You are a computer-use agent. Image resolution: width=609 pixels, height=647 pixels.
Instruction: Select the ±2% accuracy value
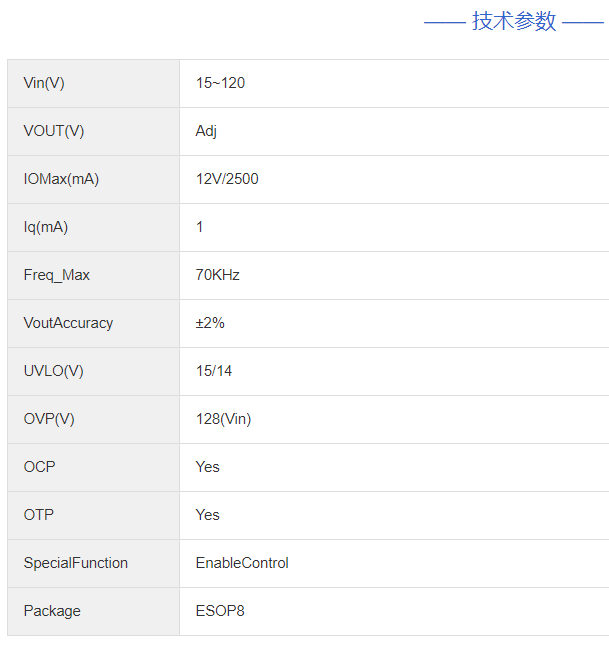click(x=210, y=323)
